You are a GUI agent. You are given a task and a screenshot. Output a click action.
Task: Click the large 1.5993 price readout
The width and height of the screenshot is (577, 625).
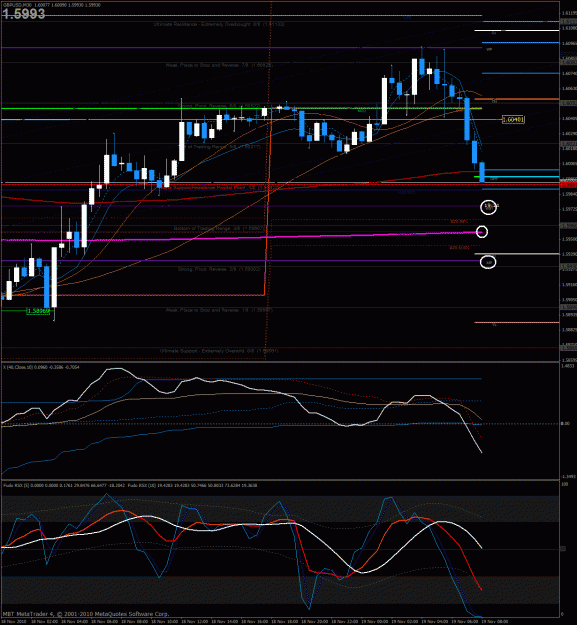(x=24, y=14)
